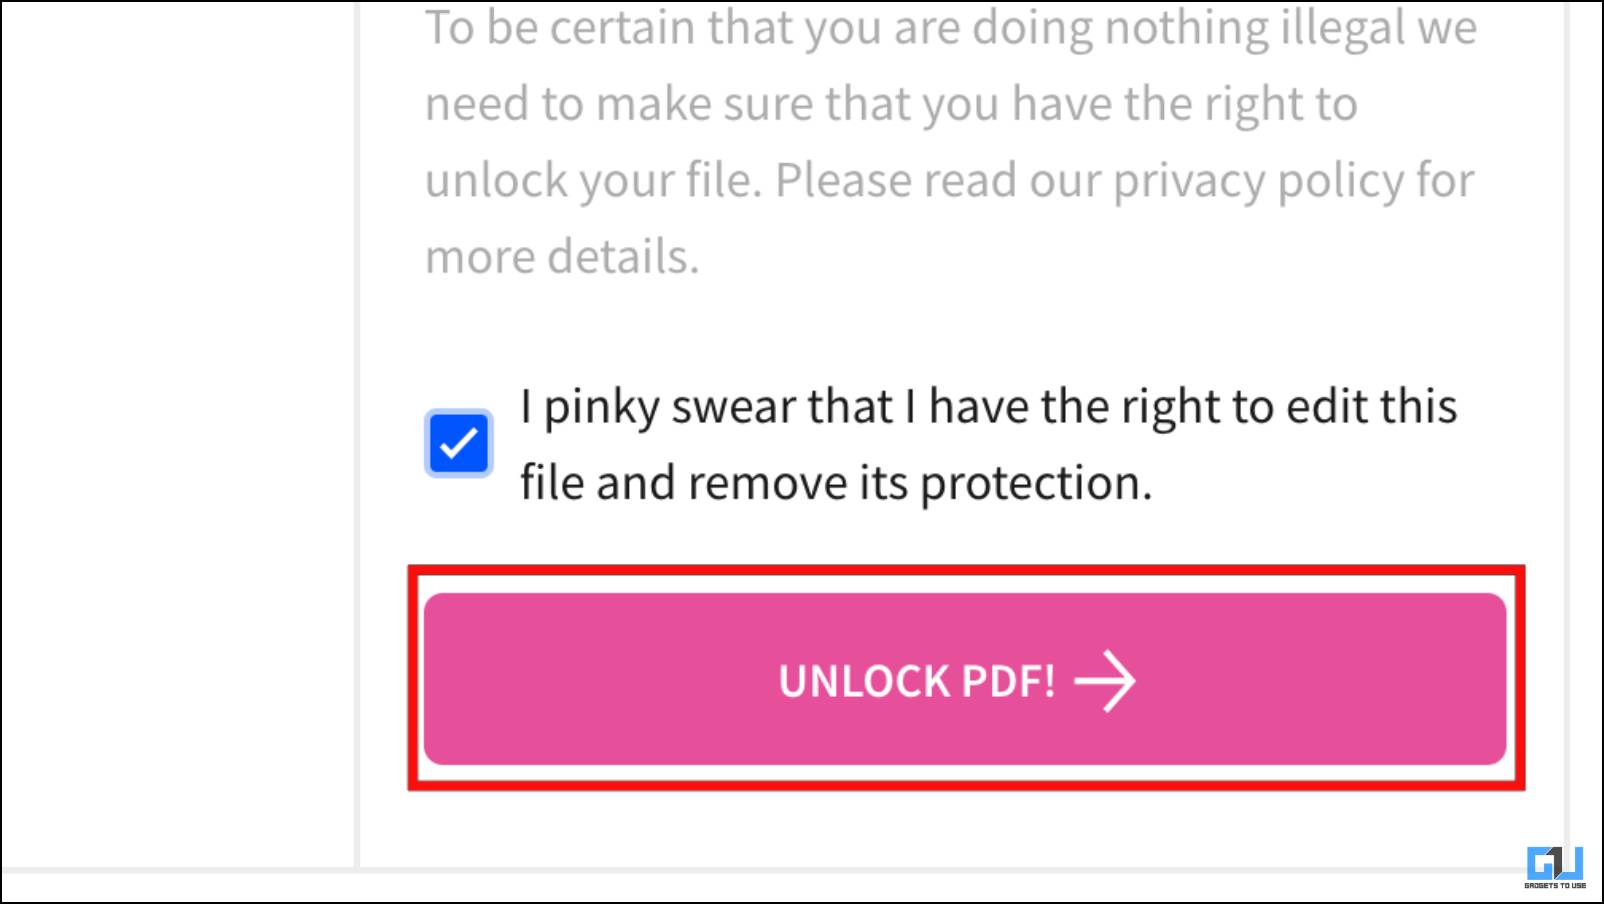Click the word 'protection.' beside the checkbox
The width and height of the screenshot is (1604, 904).
pyautogui.click(x=1036, y=484)
